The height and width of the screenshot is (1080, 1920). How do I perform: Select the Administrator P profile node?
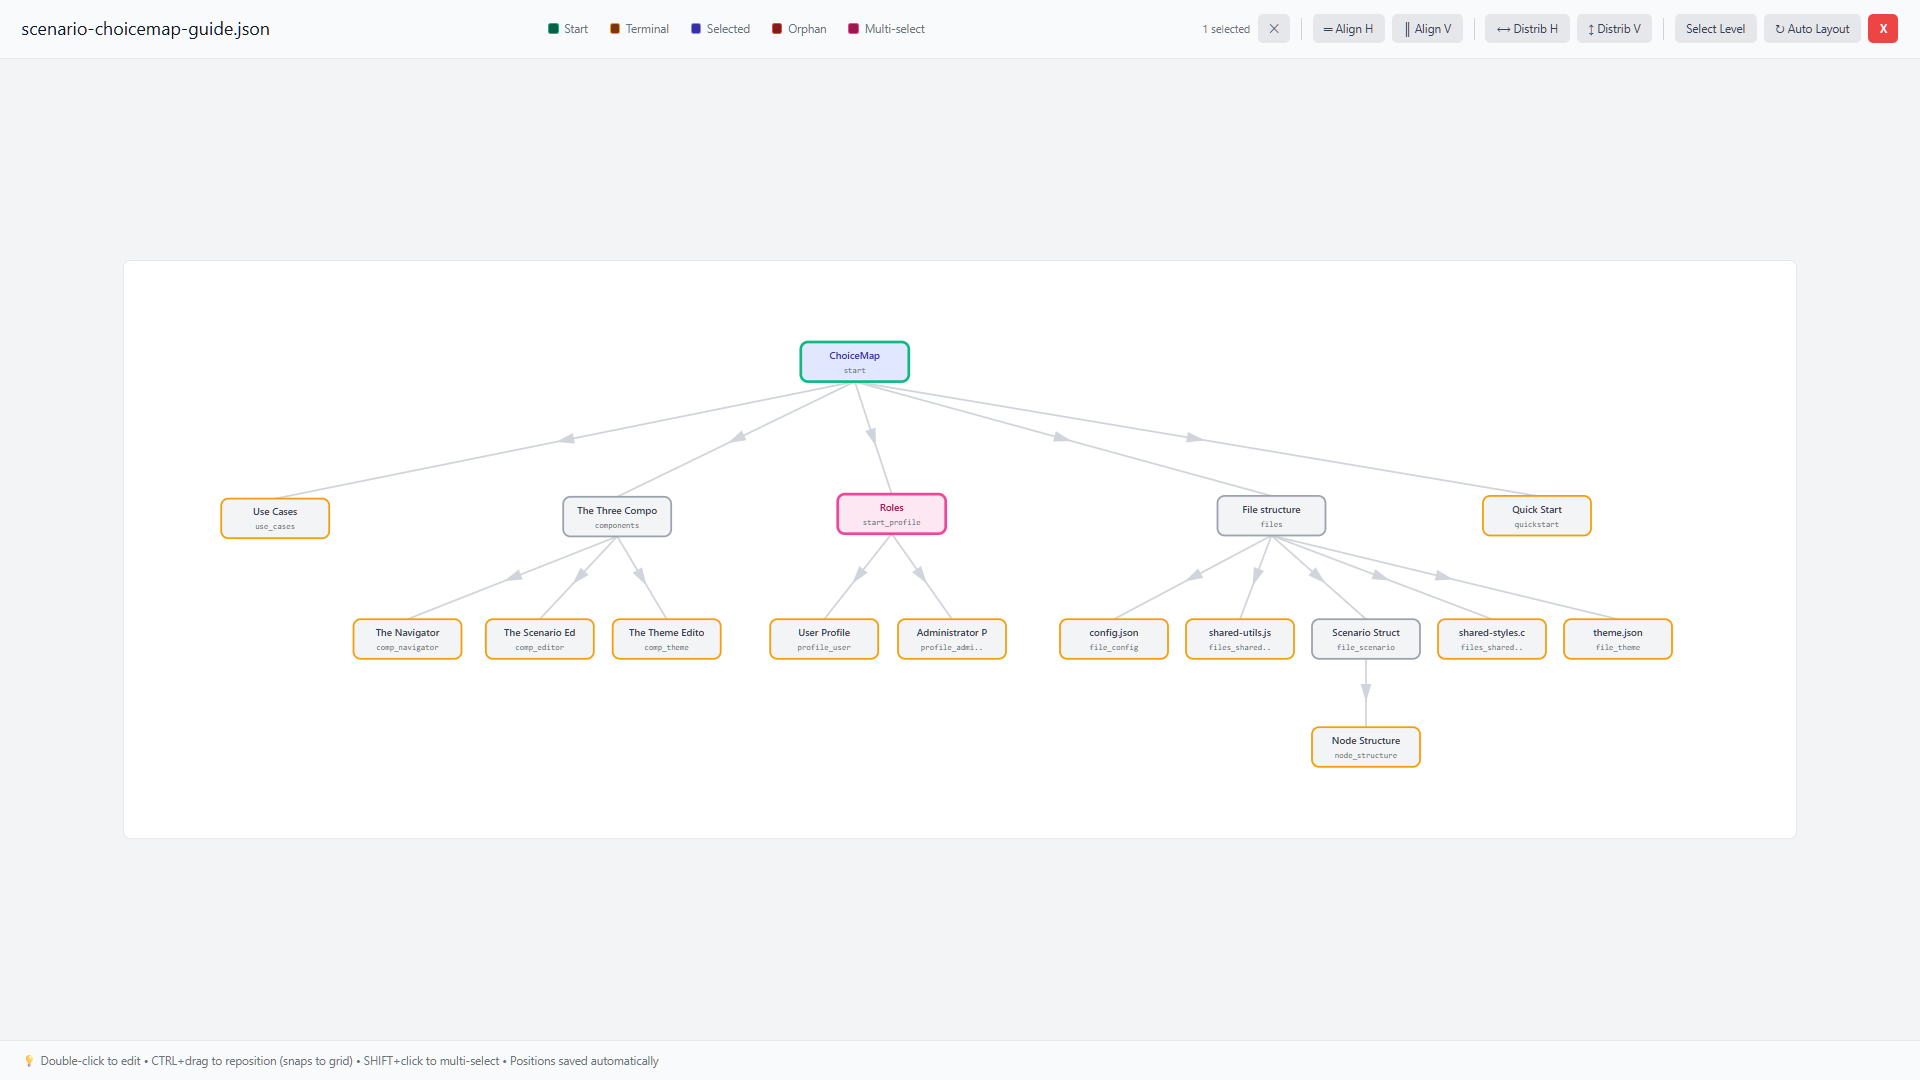pyautogui.click(x=951, y=639)
